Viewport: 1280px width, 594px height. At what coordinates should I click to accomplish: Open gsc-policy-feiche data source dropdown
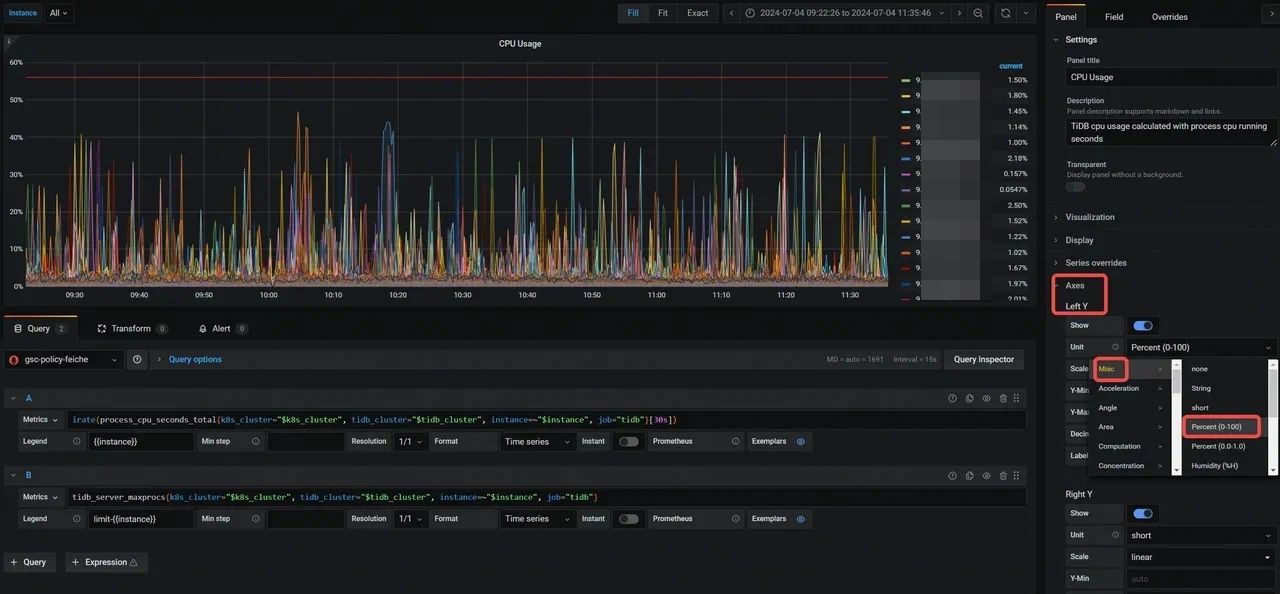pos(64,359)
